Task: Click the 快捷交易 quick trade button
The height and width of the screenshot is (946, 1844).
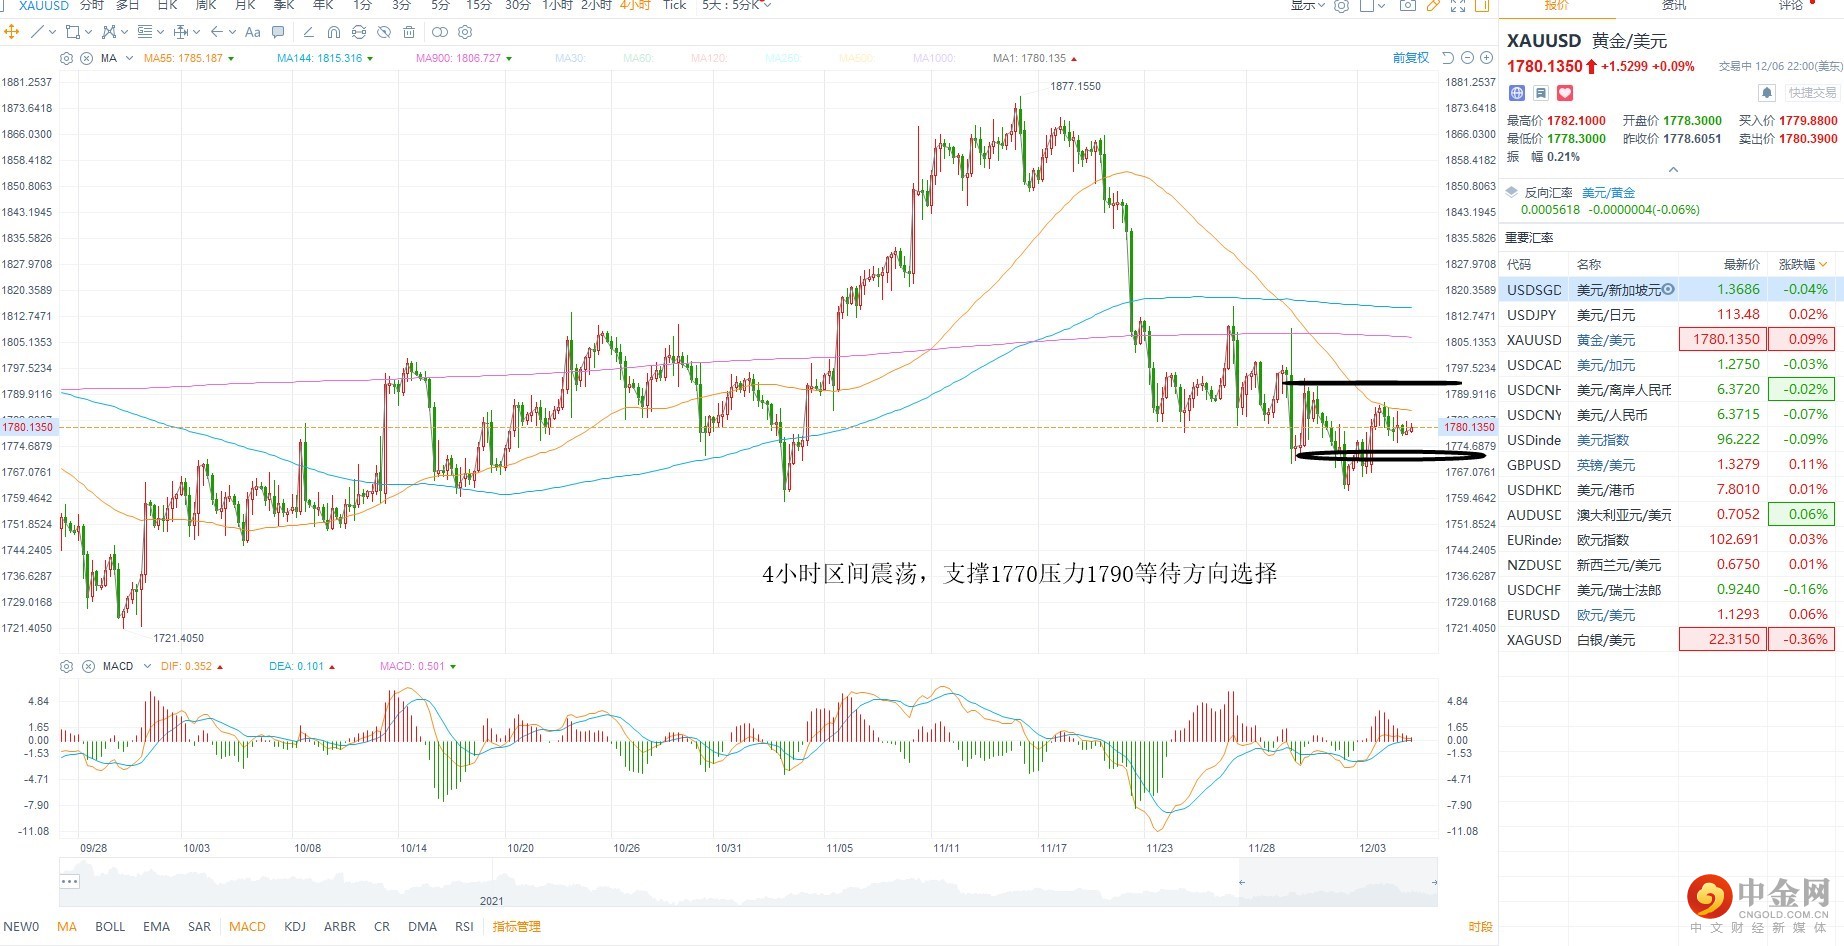Action: click(x=1812, y=93)
